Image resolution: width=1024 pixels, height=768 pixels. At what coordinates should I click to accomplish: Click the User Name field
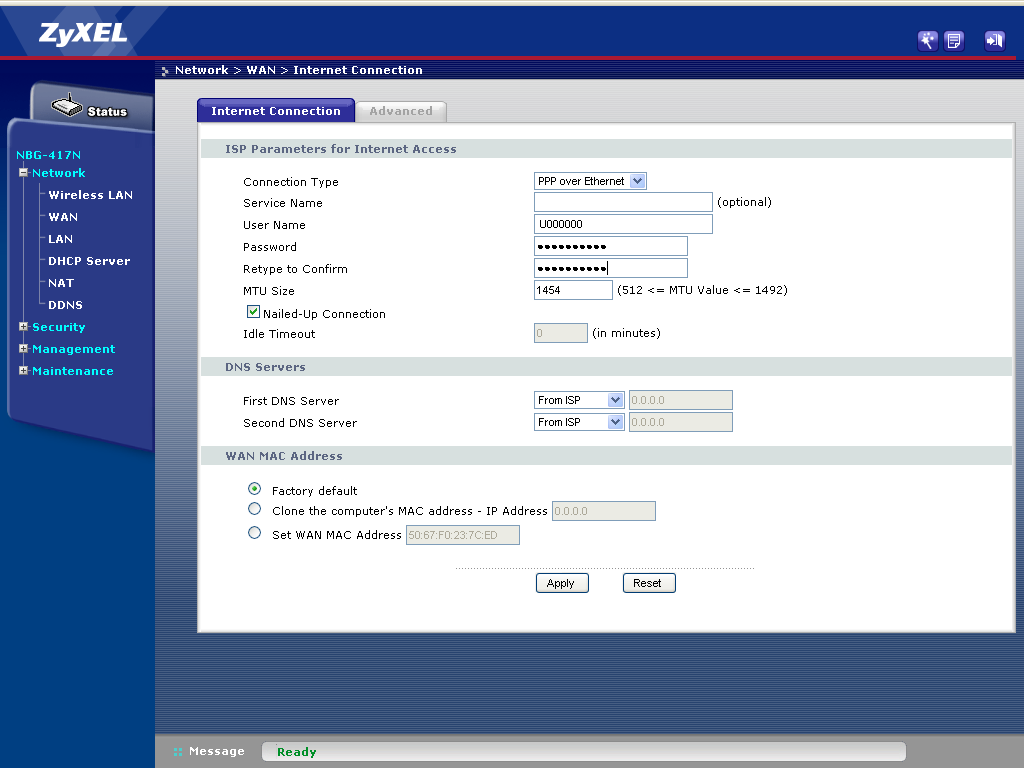623,224
